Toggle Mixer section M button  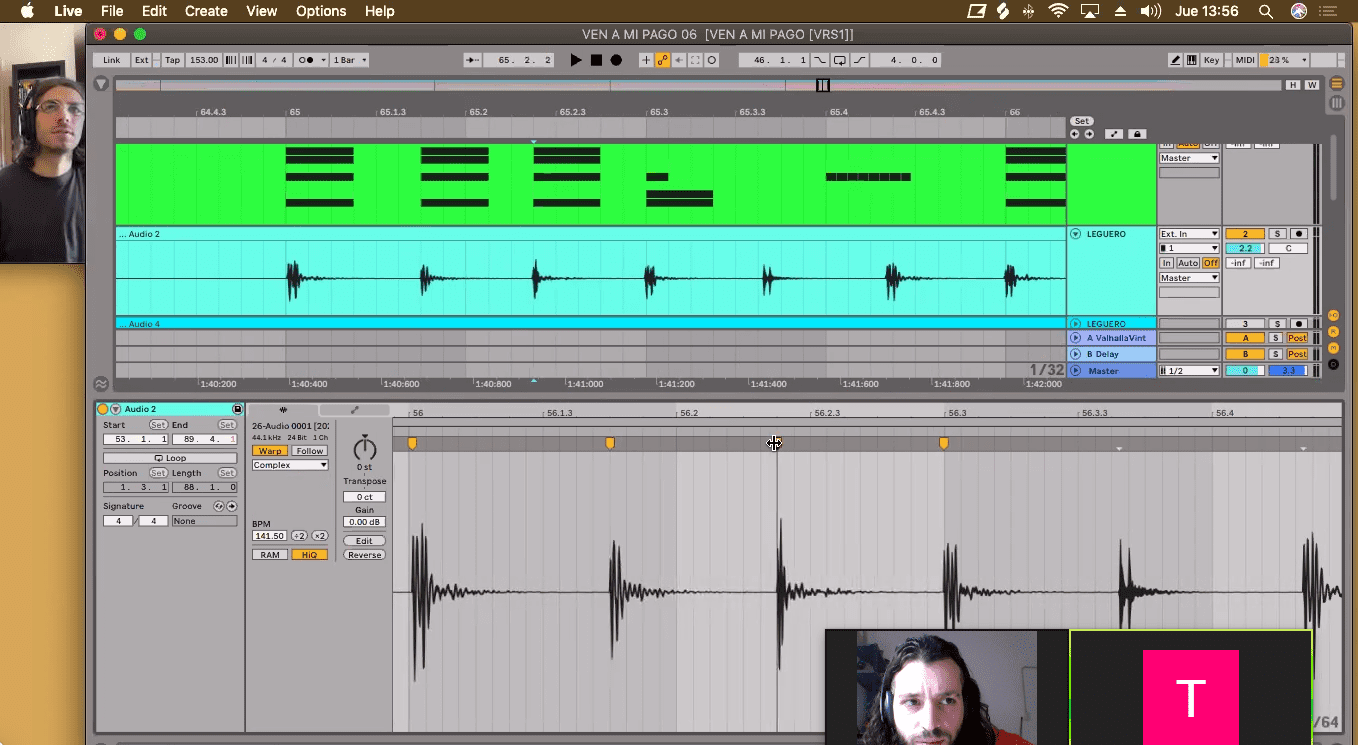click(1333, 348)
